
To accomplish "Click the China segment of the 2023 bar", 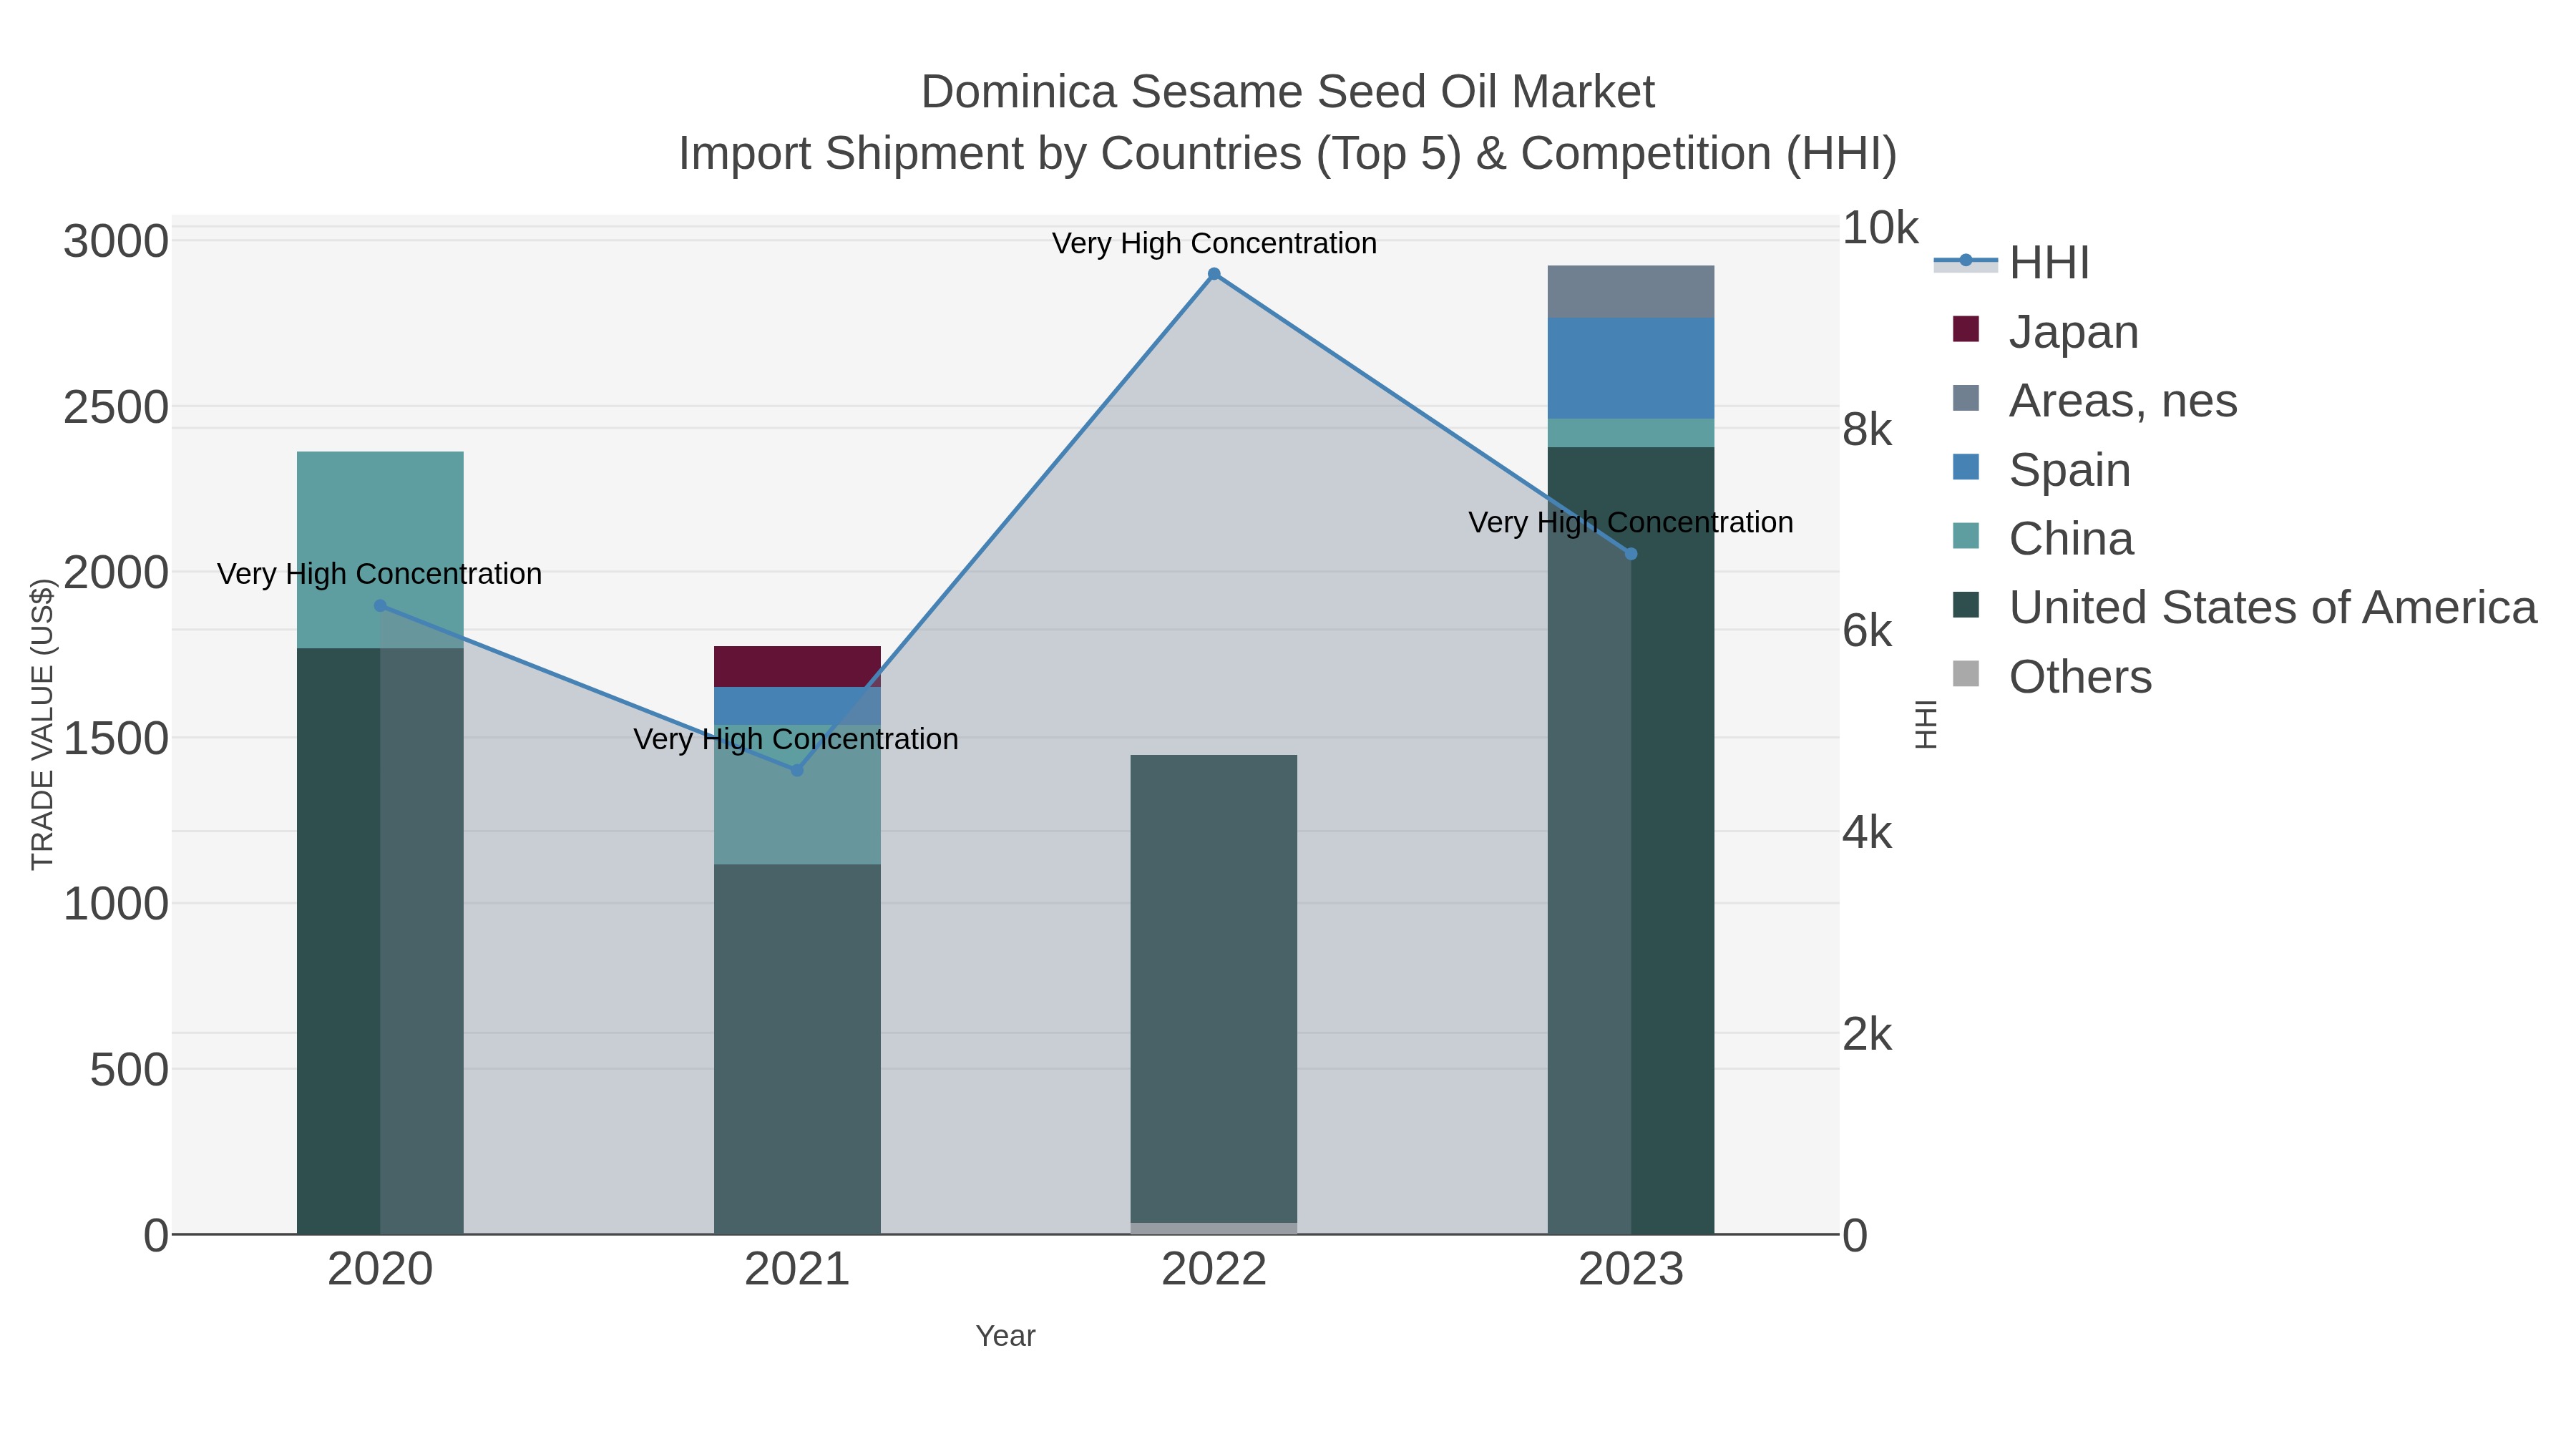I will 1631,433.
